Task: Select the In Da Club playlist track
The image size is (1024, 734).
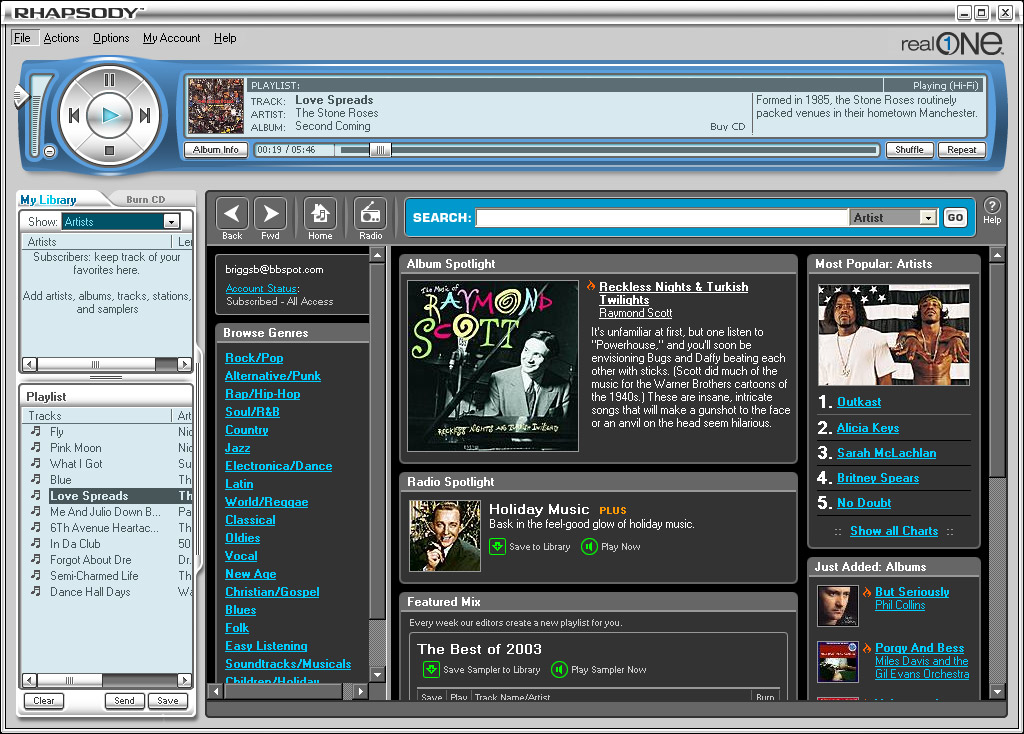Action: point(75,544)
